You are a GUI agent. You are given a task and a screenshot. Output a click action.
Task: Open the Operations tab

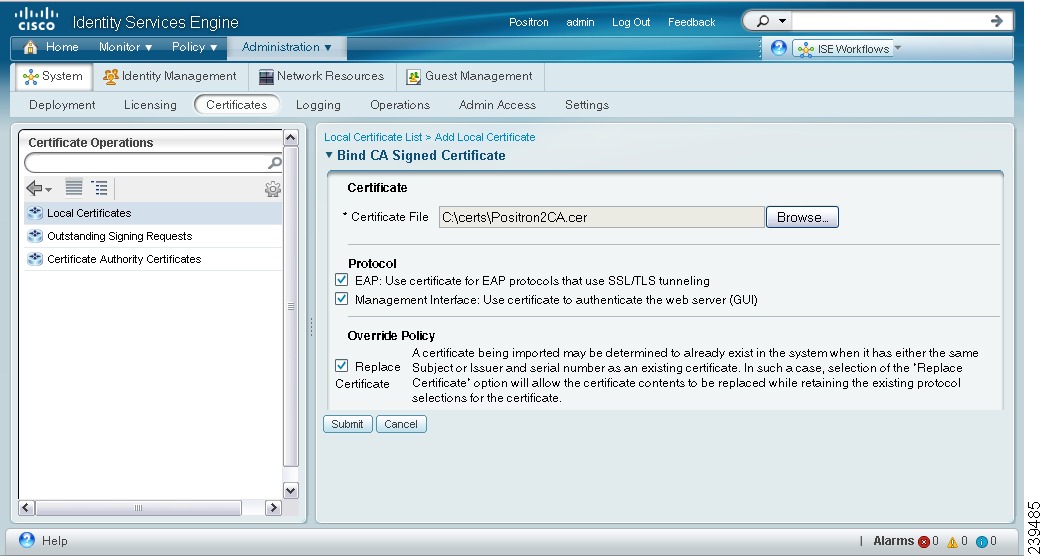click(x=400, y=105)
